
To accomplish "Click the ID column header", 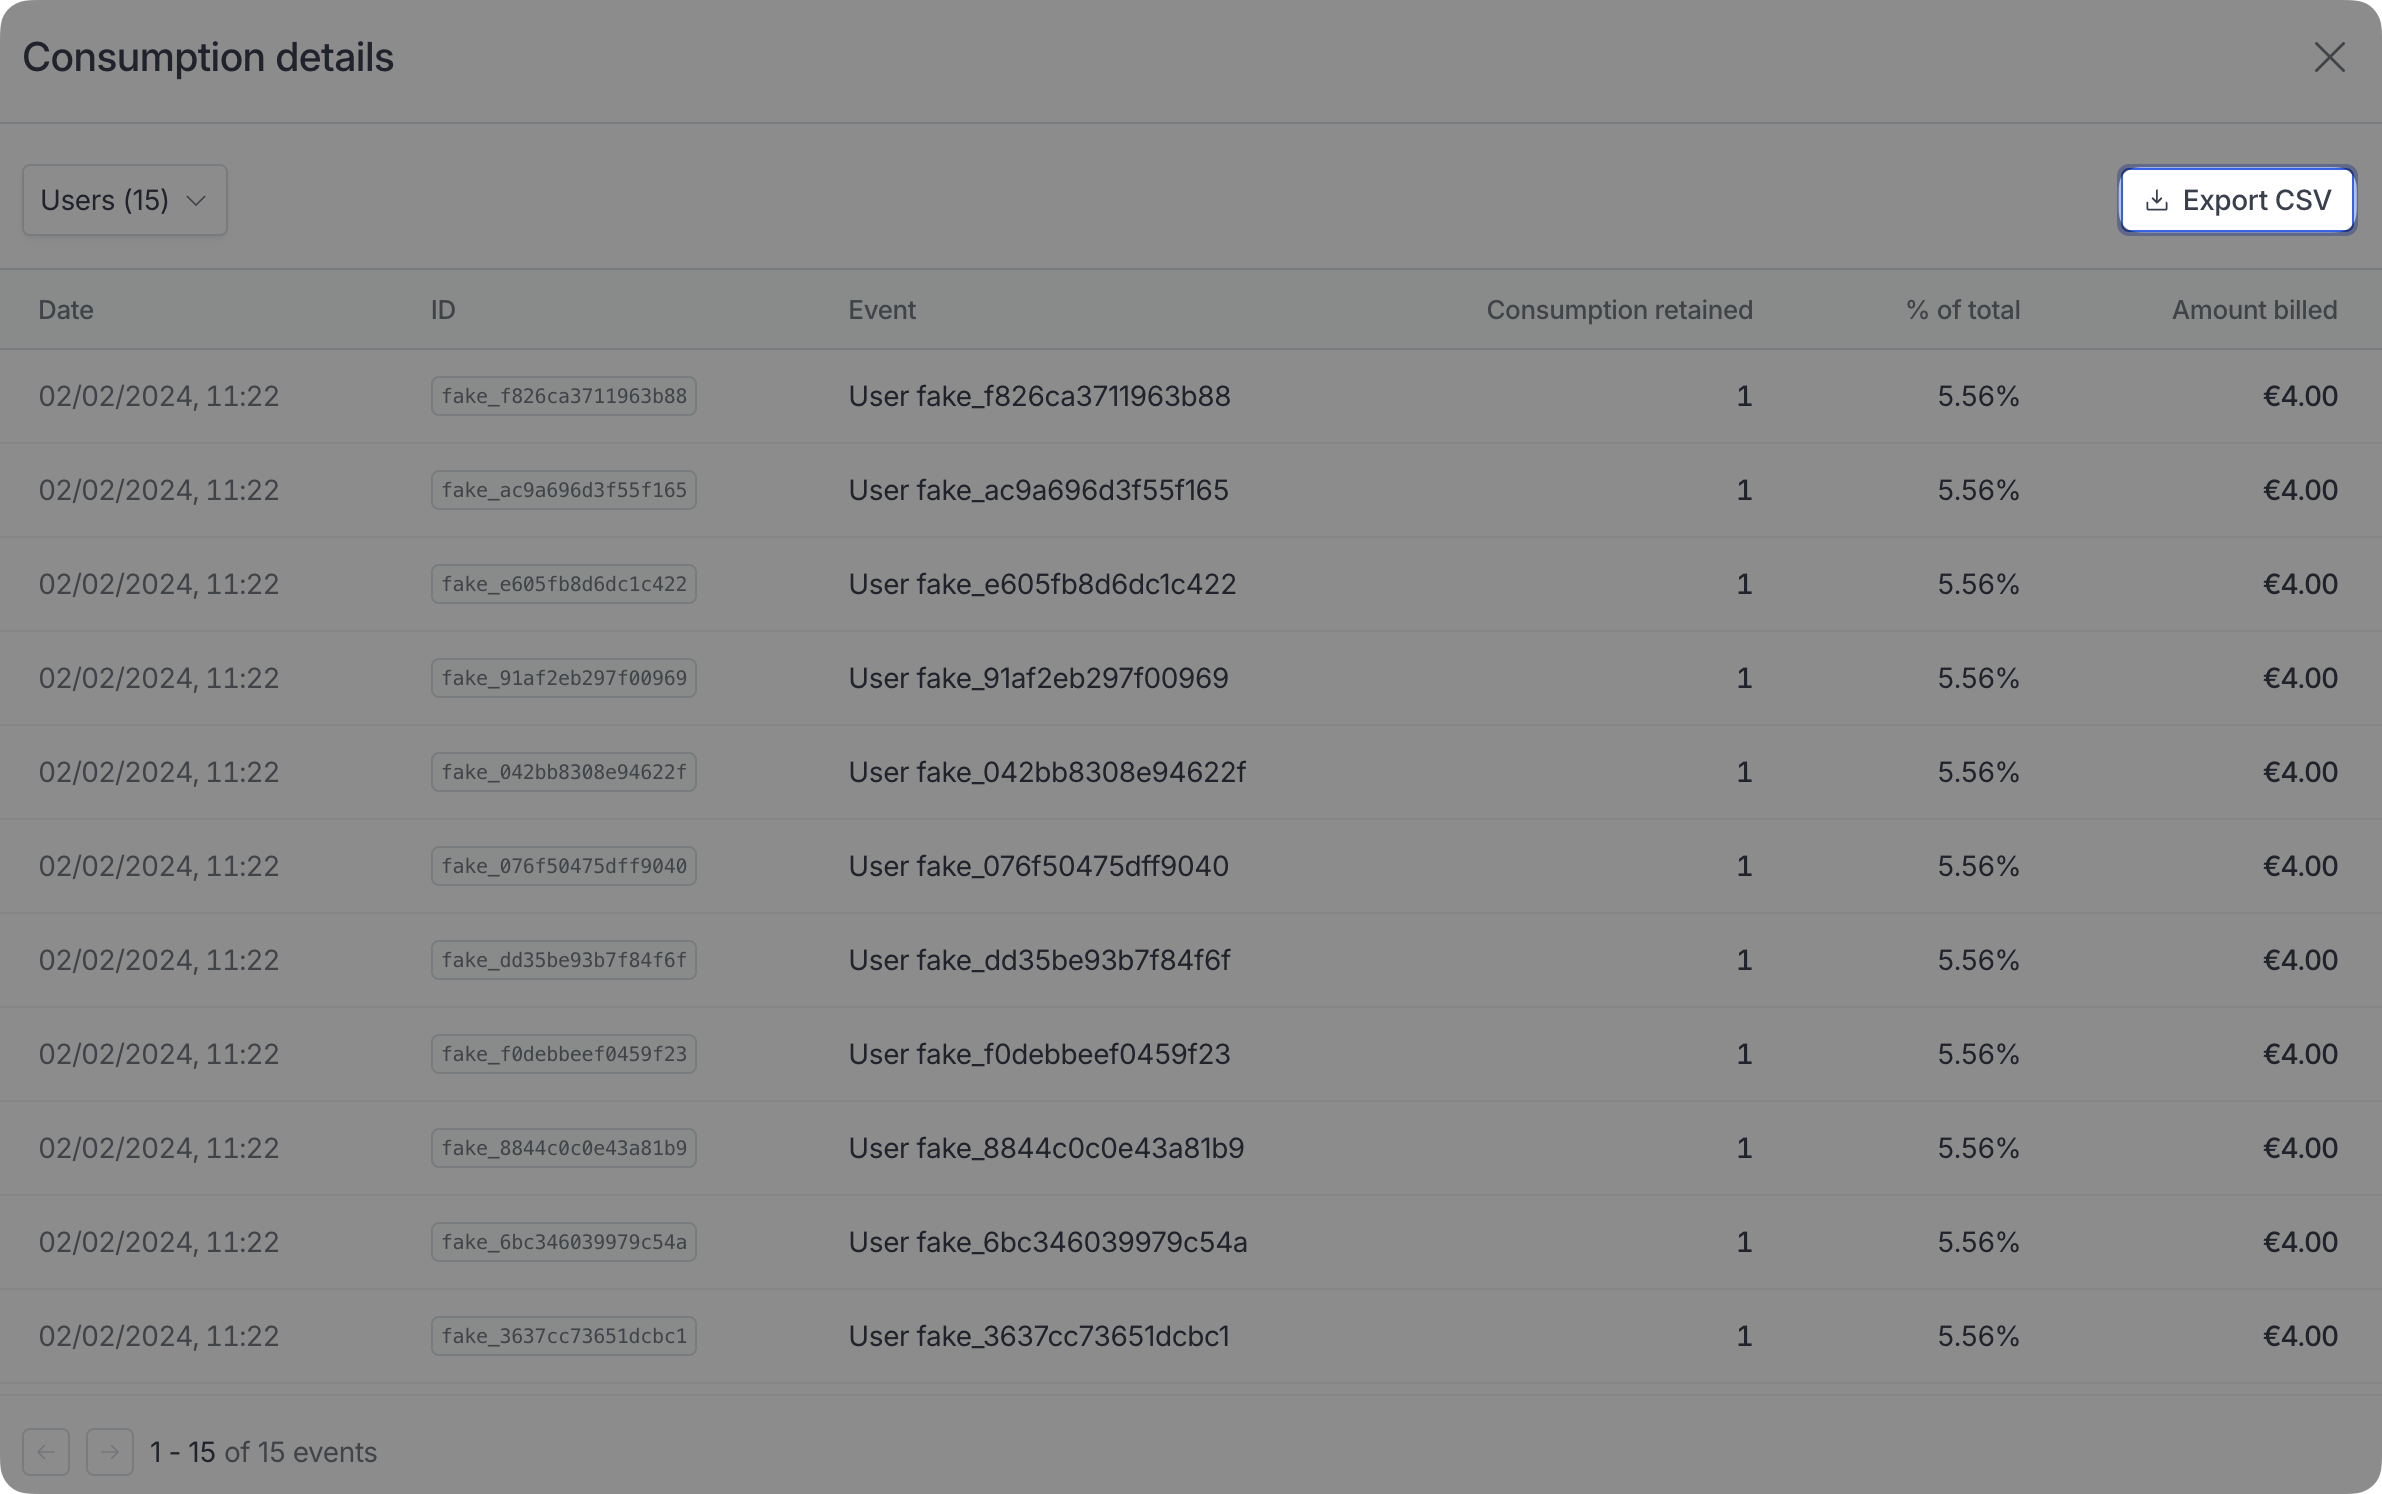I will 443,310.
